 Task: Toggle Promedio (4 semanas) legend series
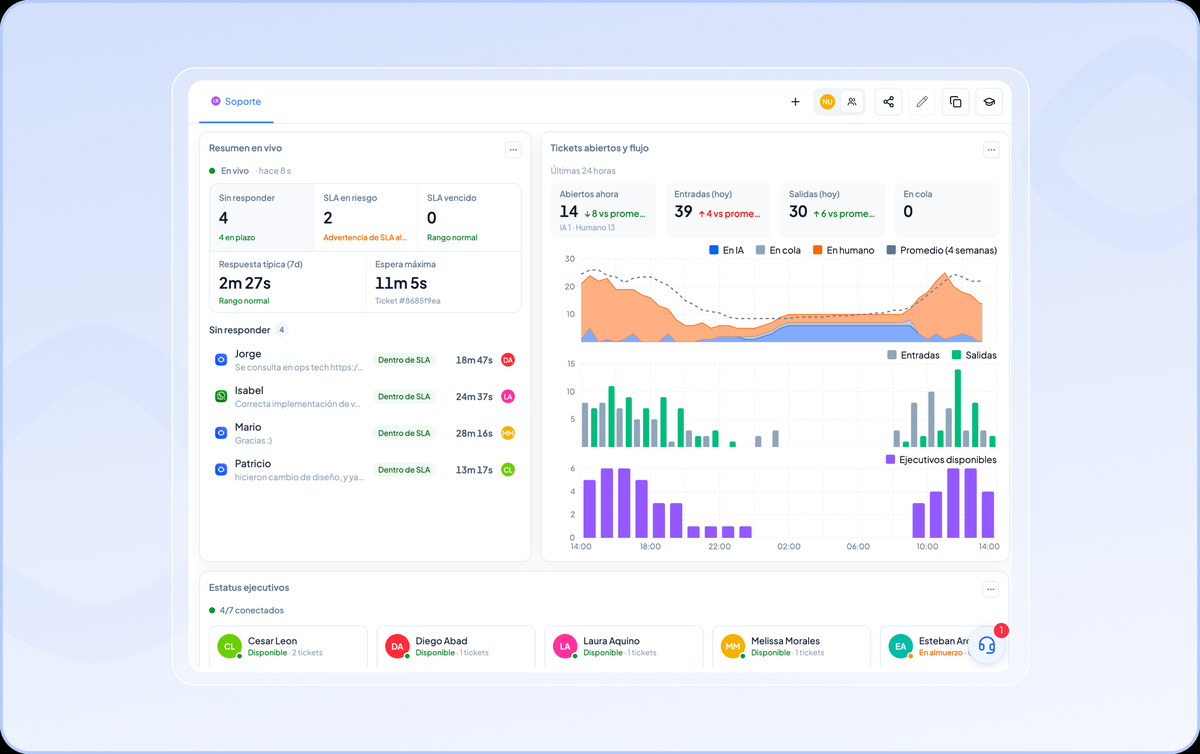click(x=941, y=250)
